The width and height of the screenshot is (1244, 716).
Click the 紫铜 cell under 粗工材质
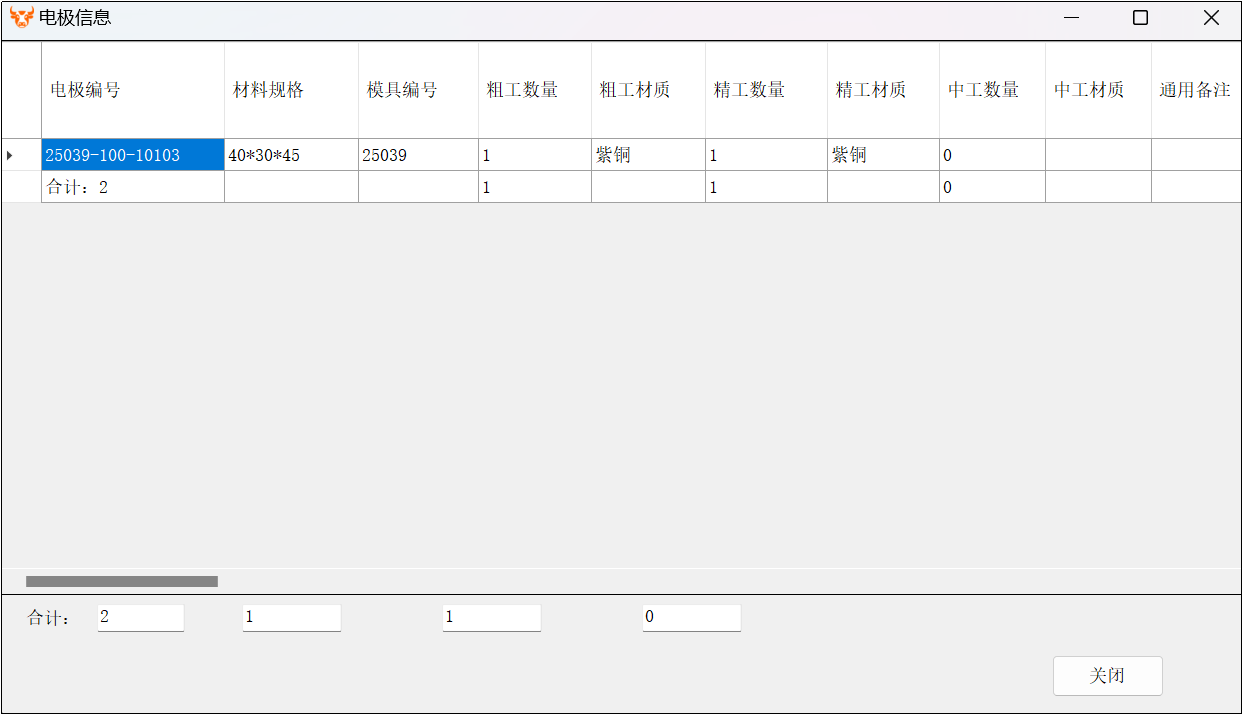[647, 155]
